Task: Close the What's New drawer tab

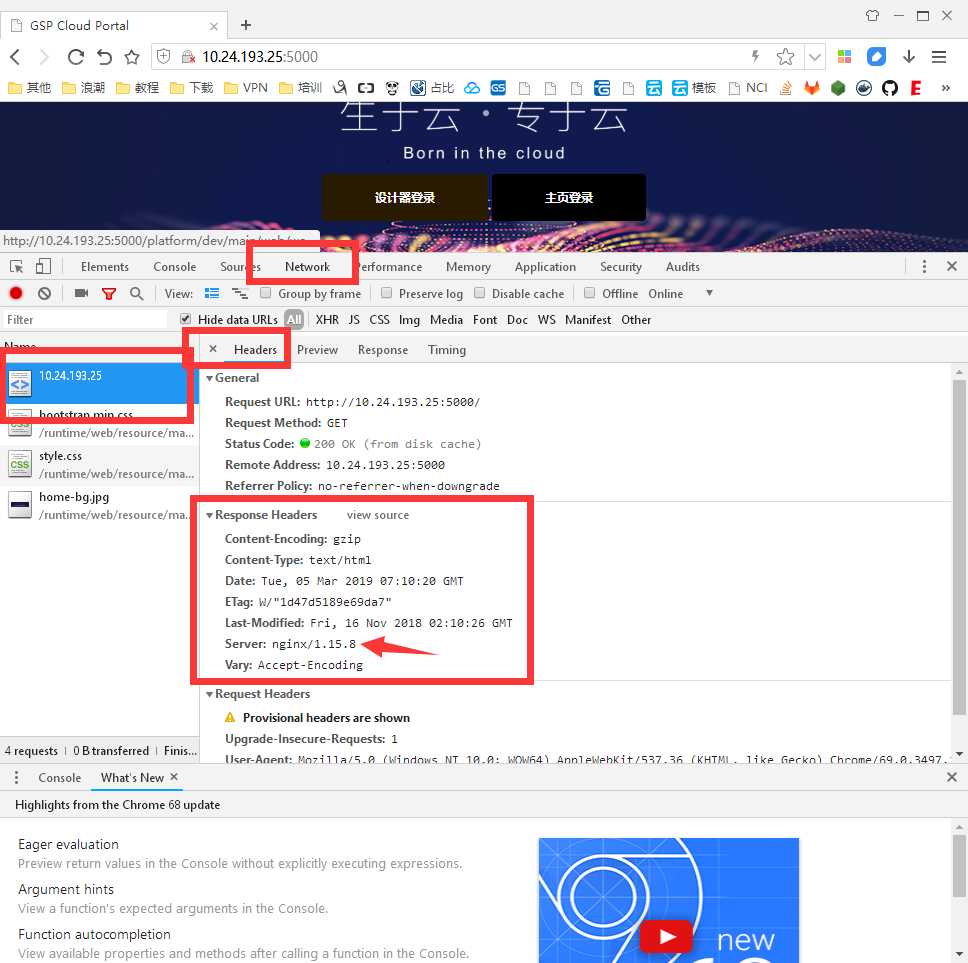Action: click(x=174, y=777)
